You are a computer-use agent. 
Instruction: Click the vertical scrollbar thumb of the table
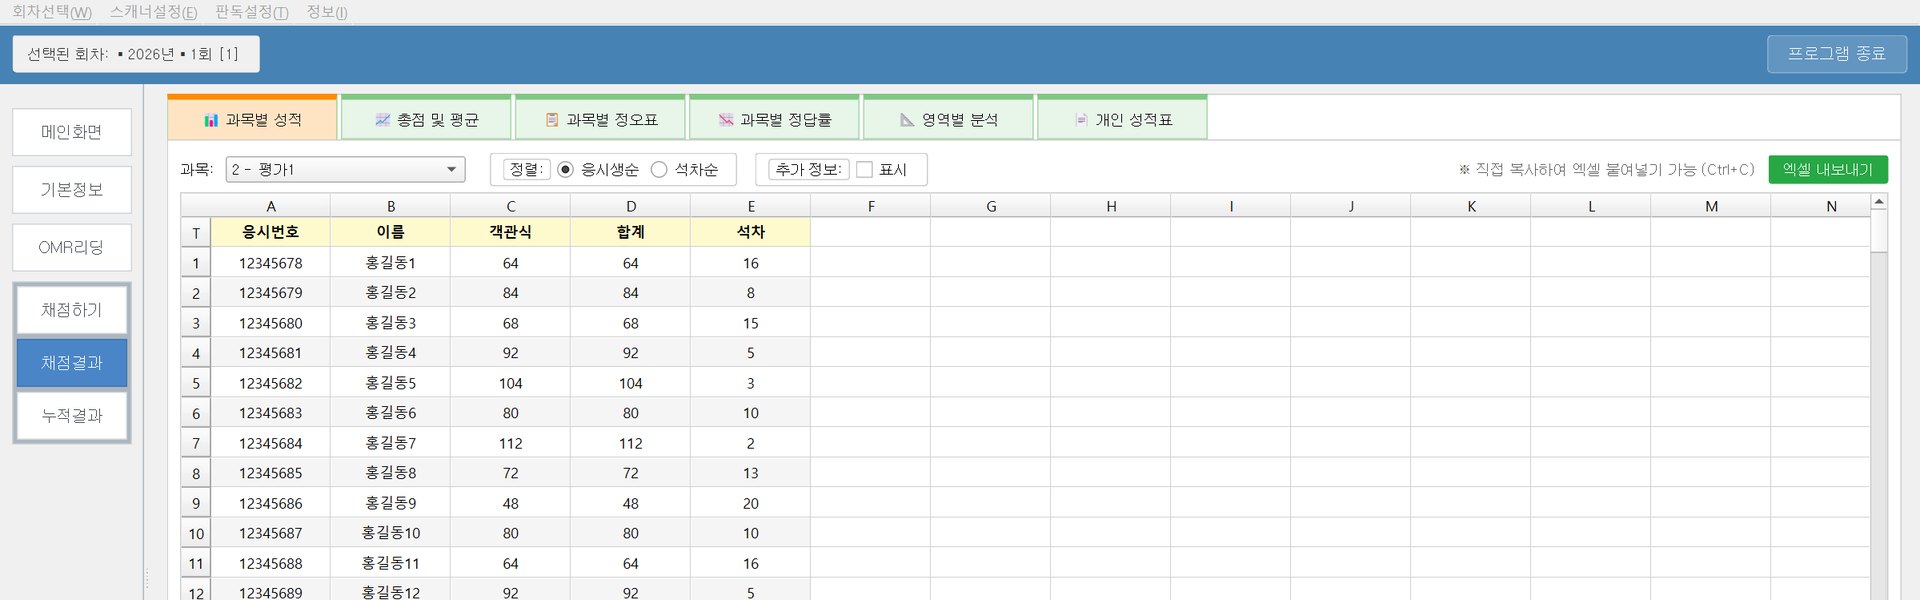[x=1879, y=231]
